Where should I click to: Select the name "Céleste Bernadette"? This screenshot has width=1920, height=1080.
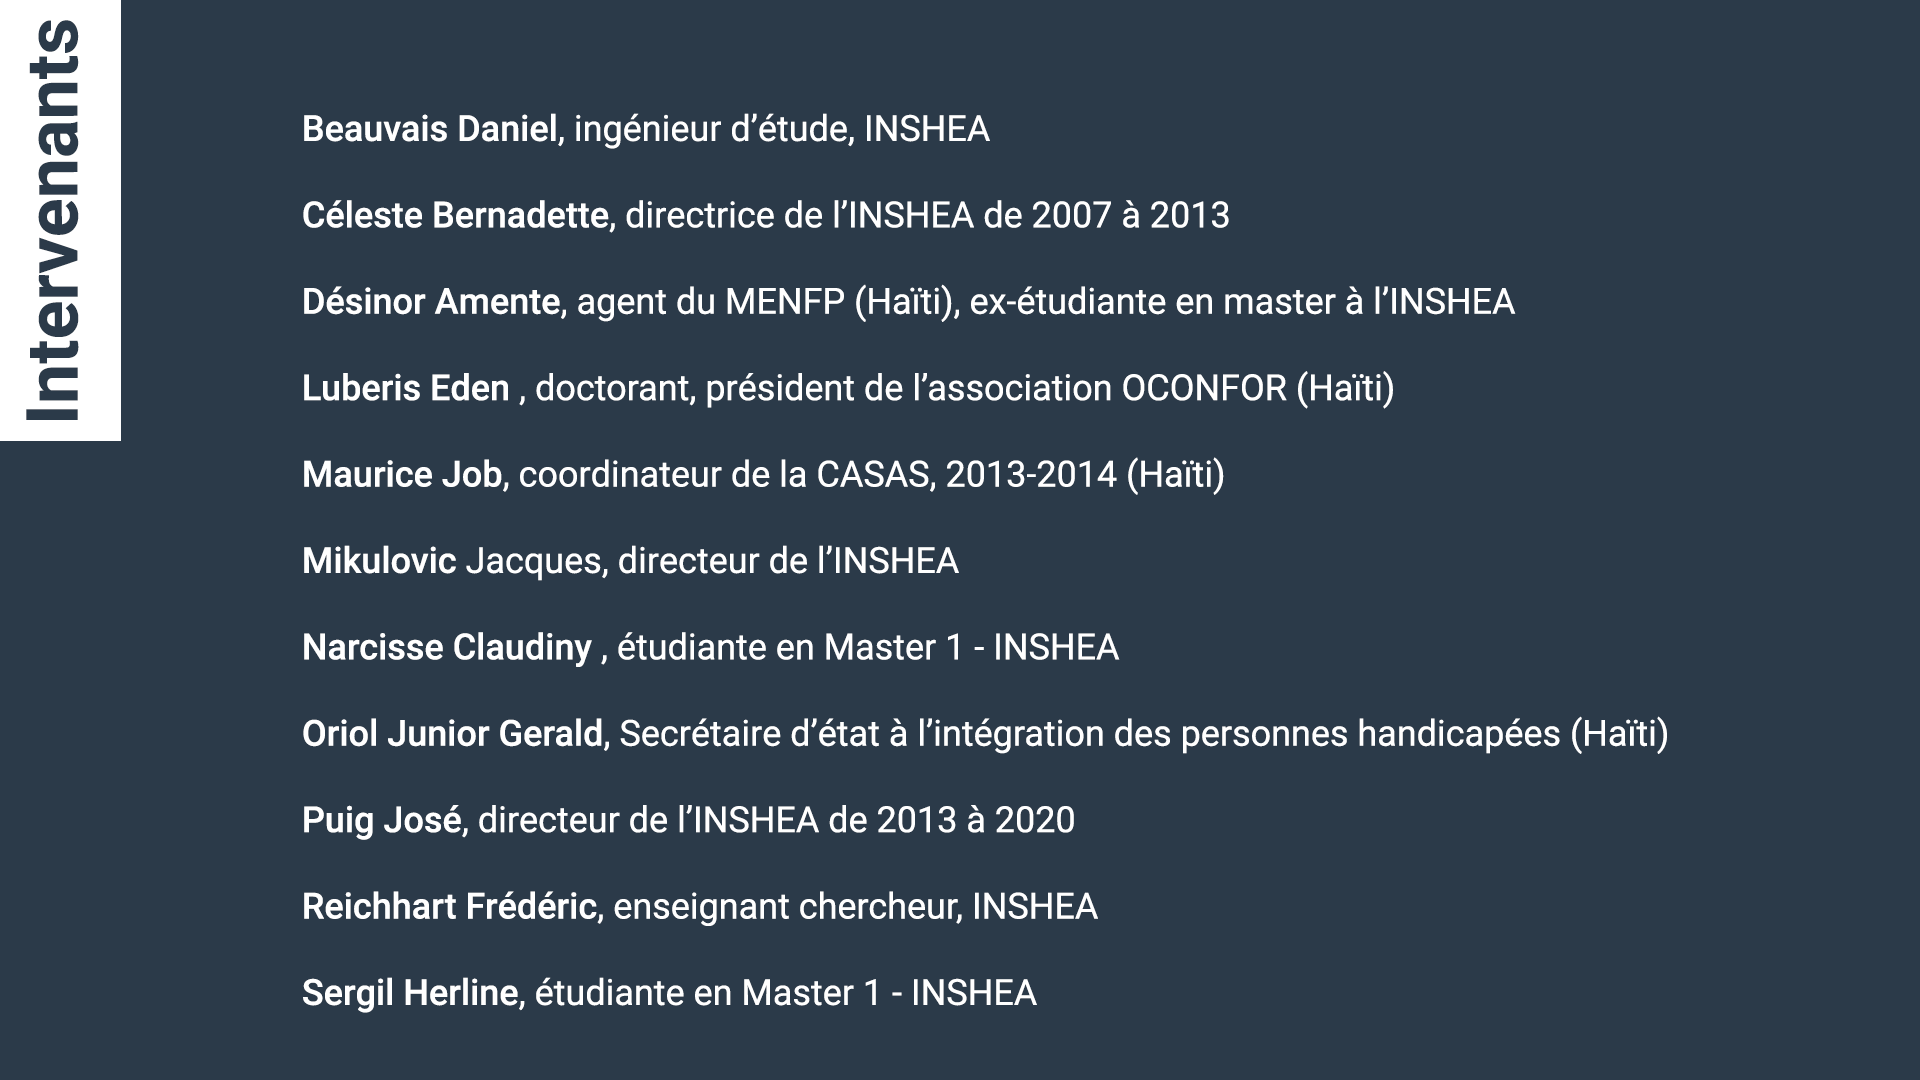pos(455,215)
